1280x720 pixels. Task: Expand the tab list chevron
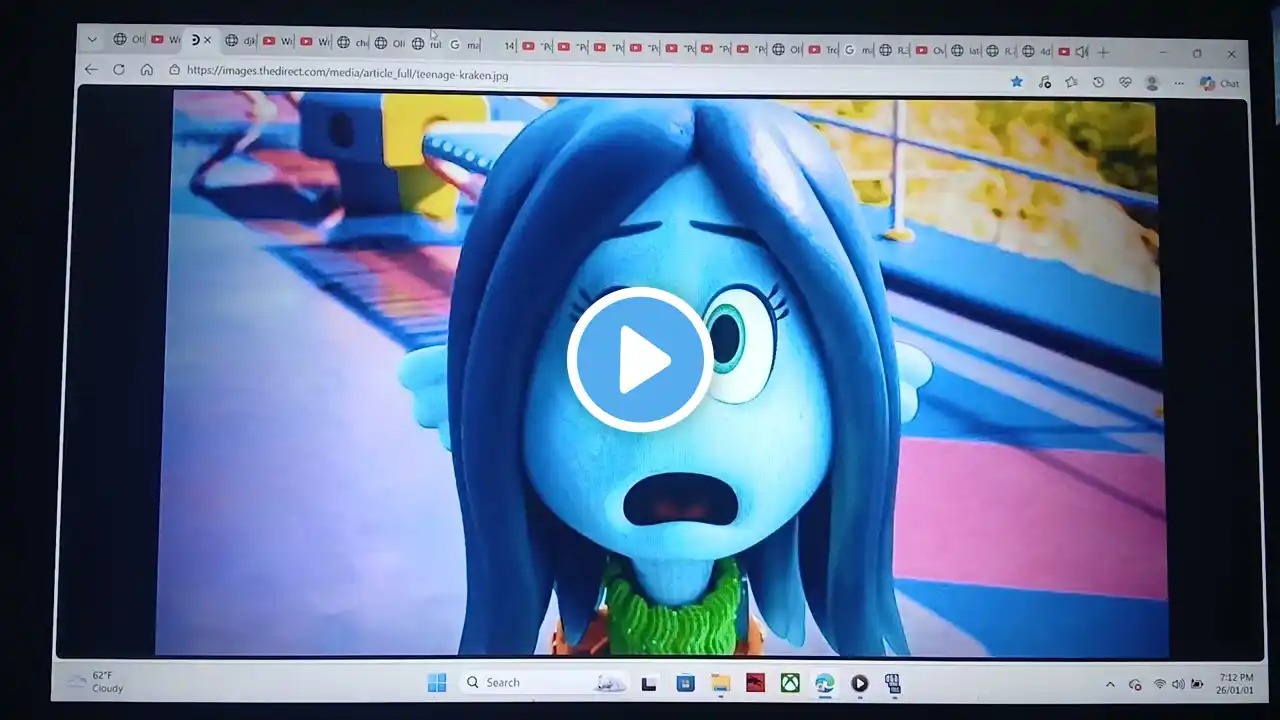click(92, 40)
